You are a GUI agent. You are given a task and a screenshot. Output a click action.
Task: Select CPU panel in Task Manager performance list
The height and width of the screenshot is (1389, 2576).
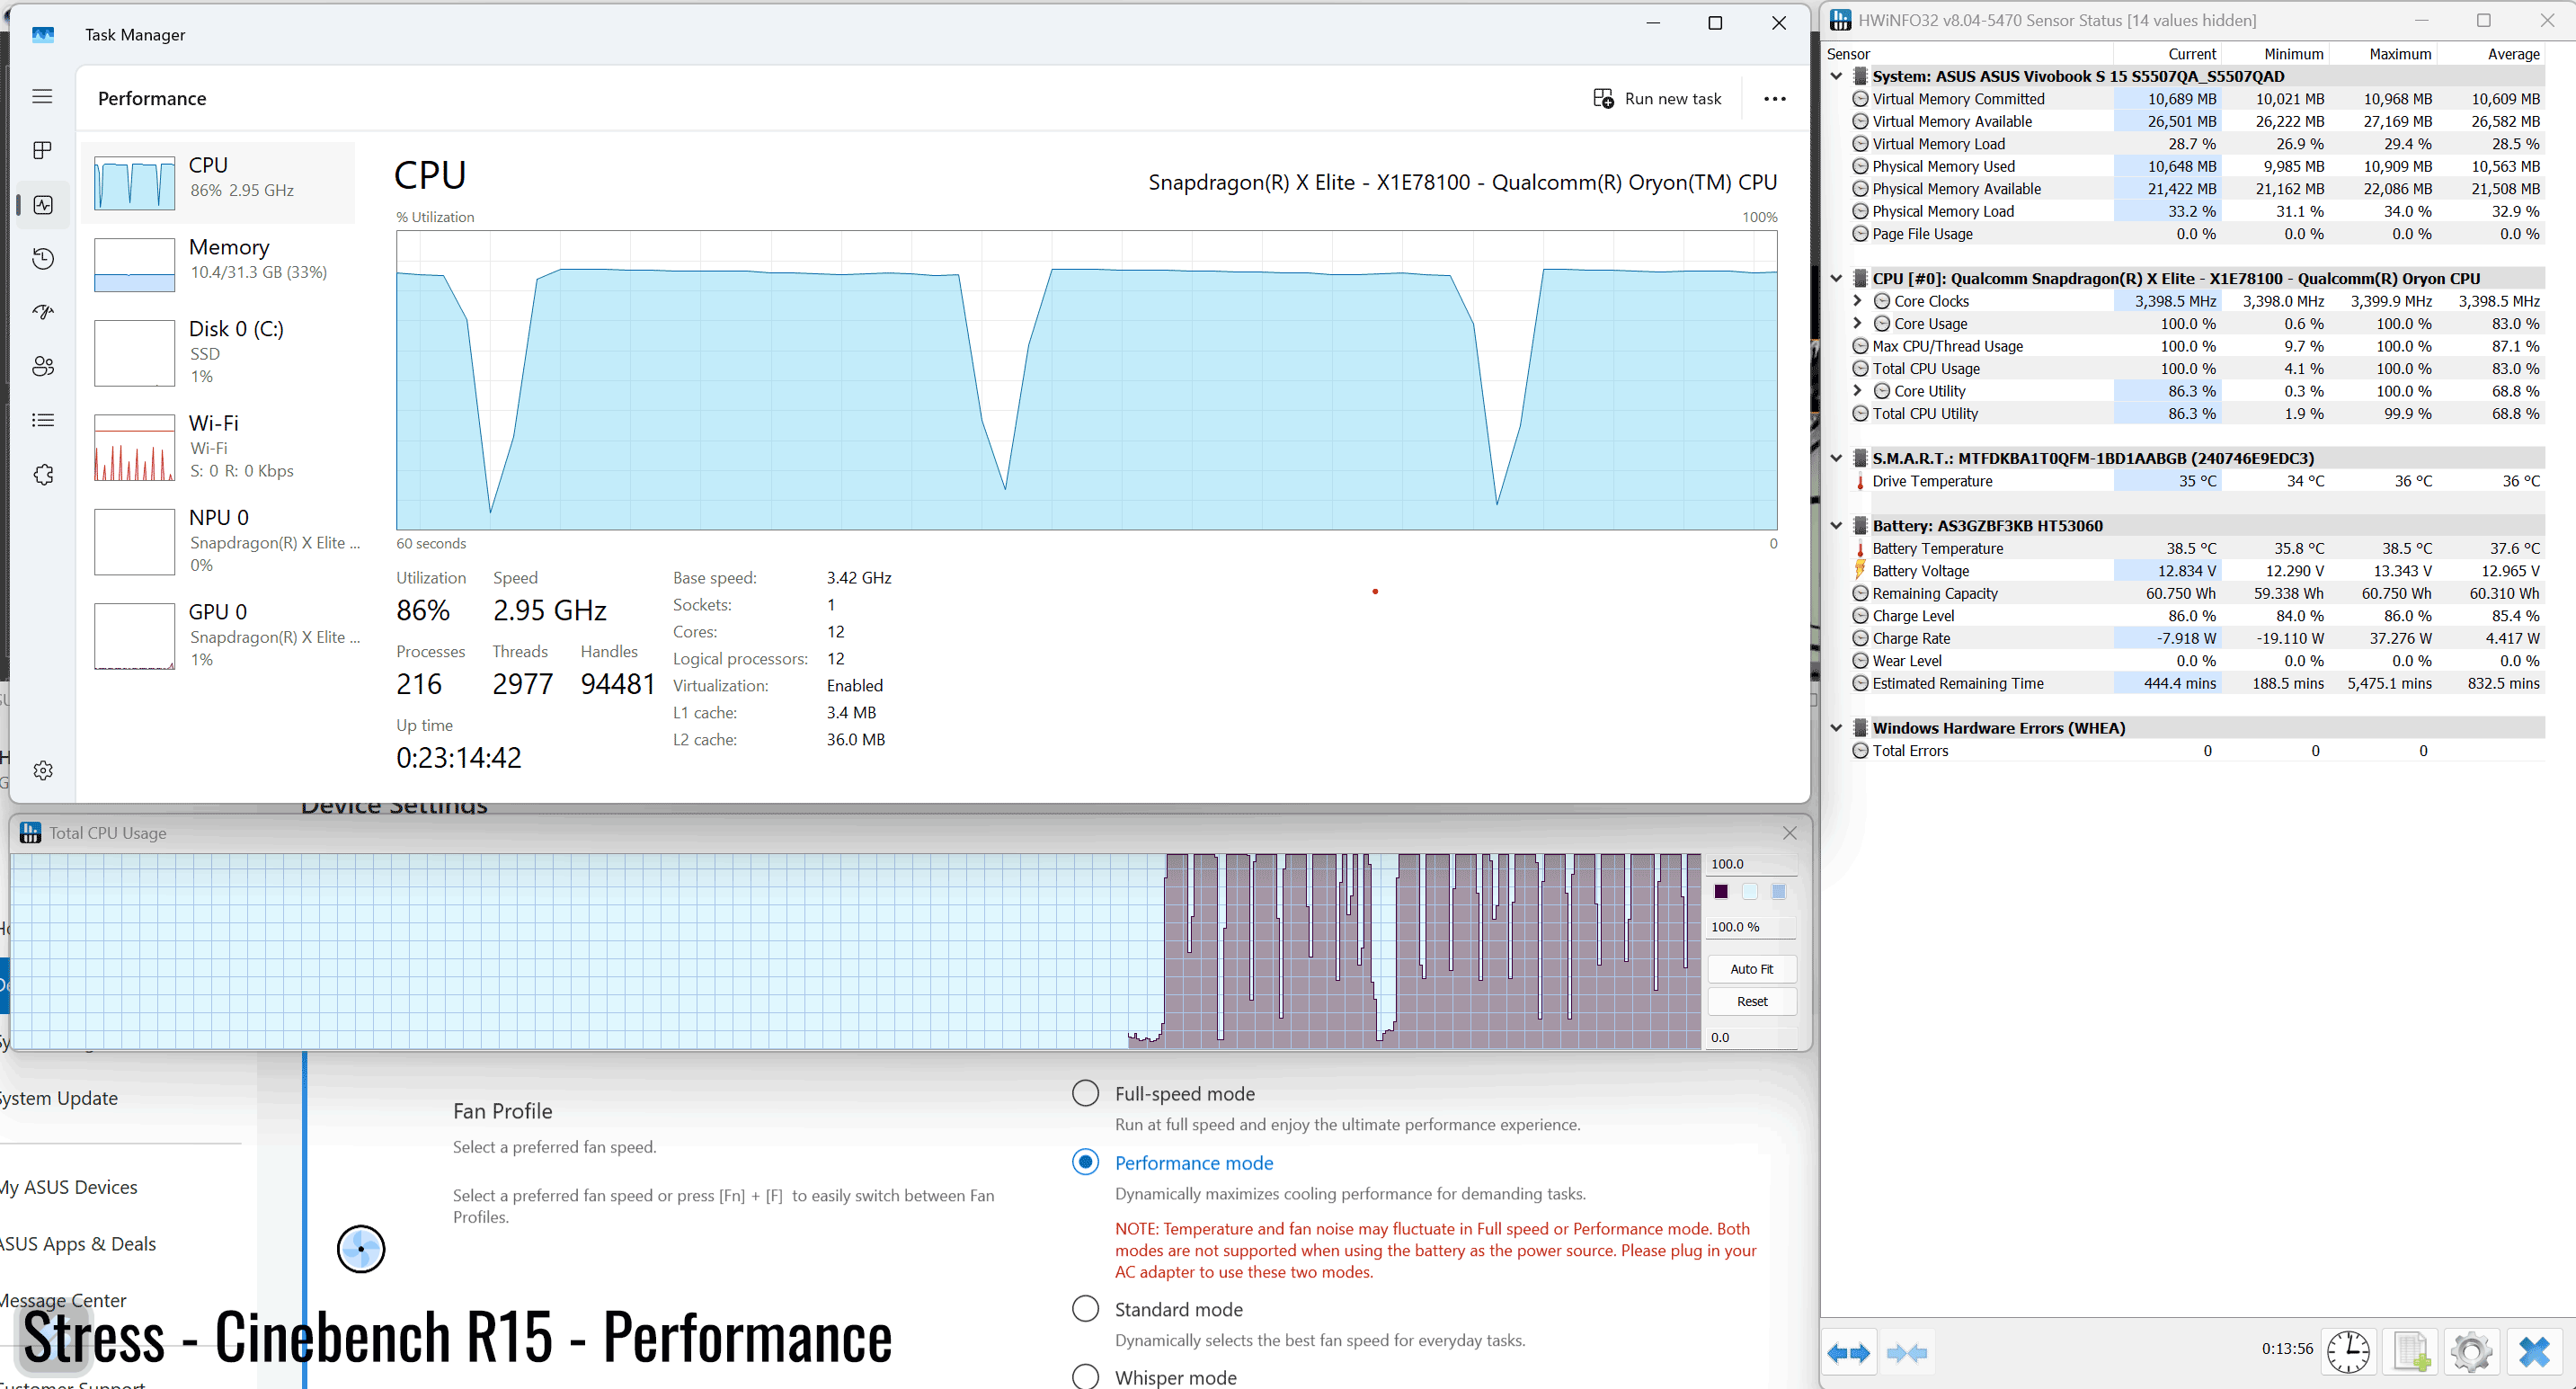pyautogui.click(x=220, y=183)
